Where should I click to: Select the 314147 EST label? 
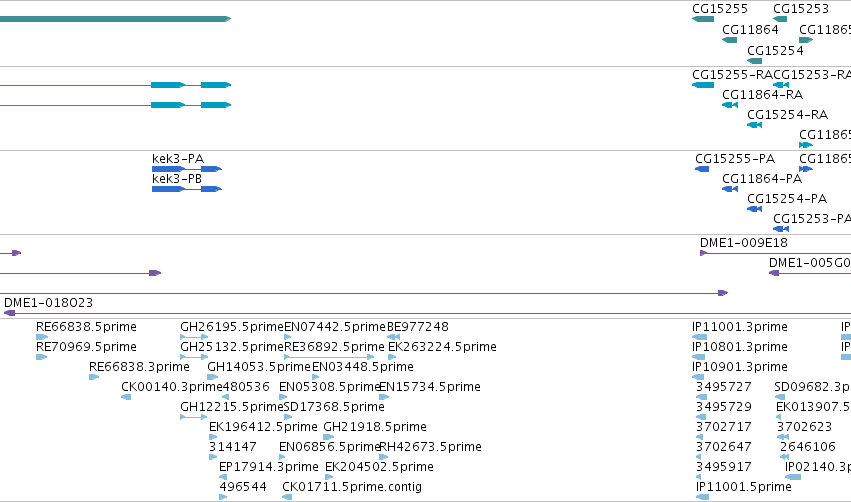232,447
